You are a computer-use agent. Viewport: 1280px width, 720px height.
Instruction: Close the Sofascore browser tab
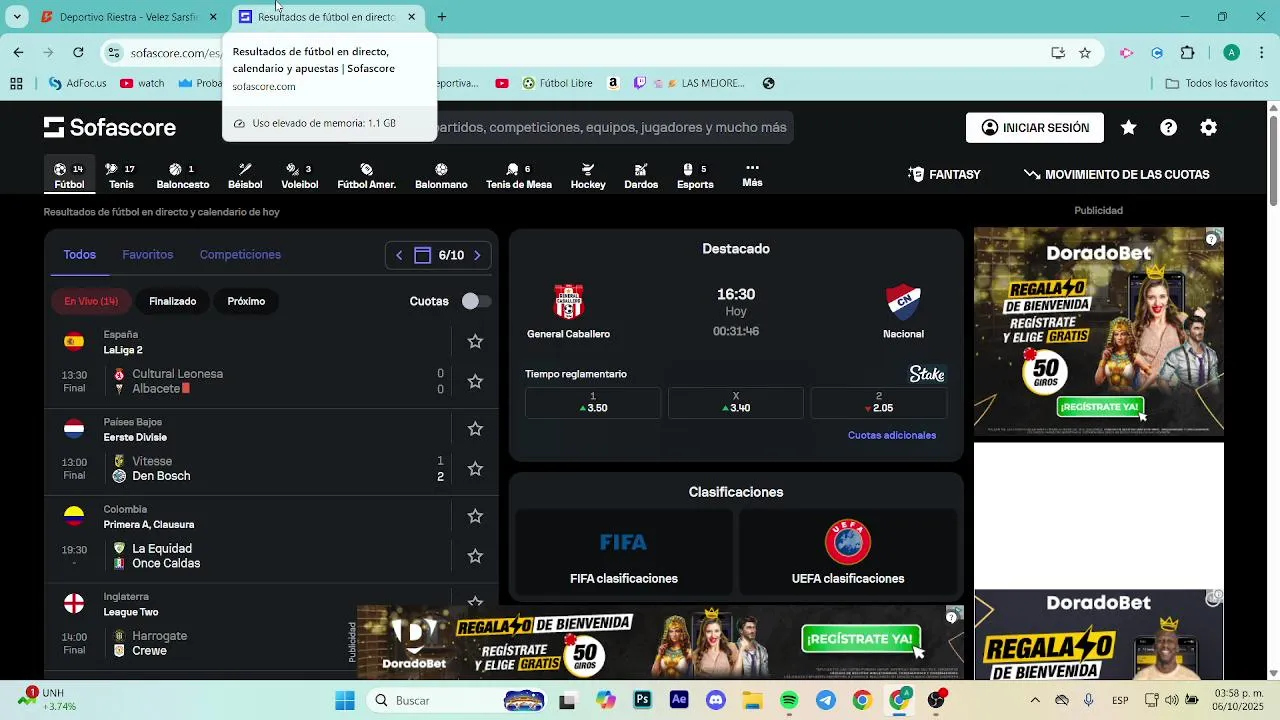pos(411,17)
